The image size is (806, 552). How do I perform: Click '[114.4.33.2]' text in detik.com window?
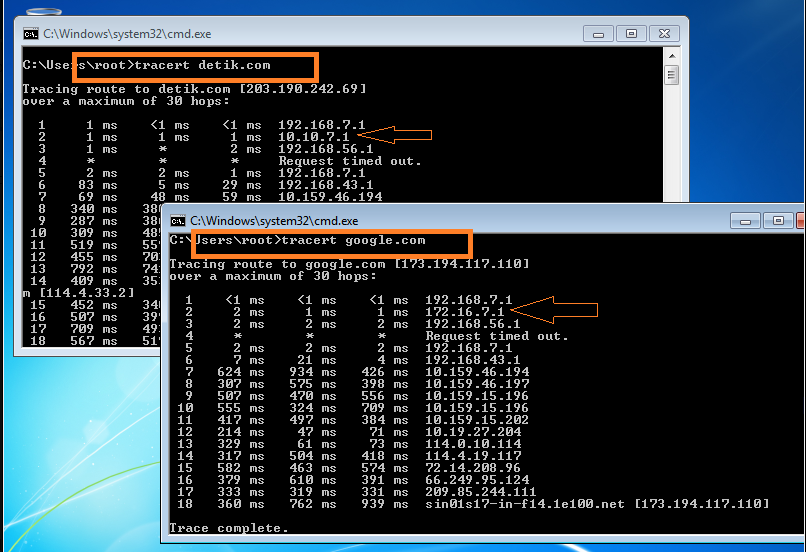(x=86, y=292)
